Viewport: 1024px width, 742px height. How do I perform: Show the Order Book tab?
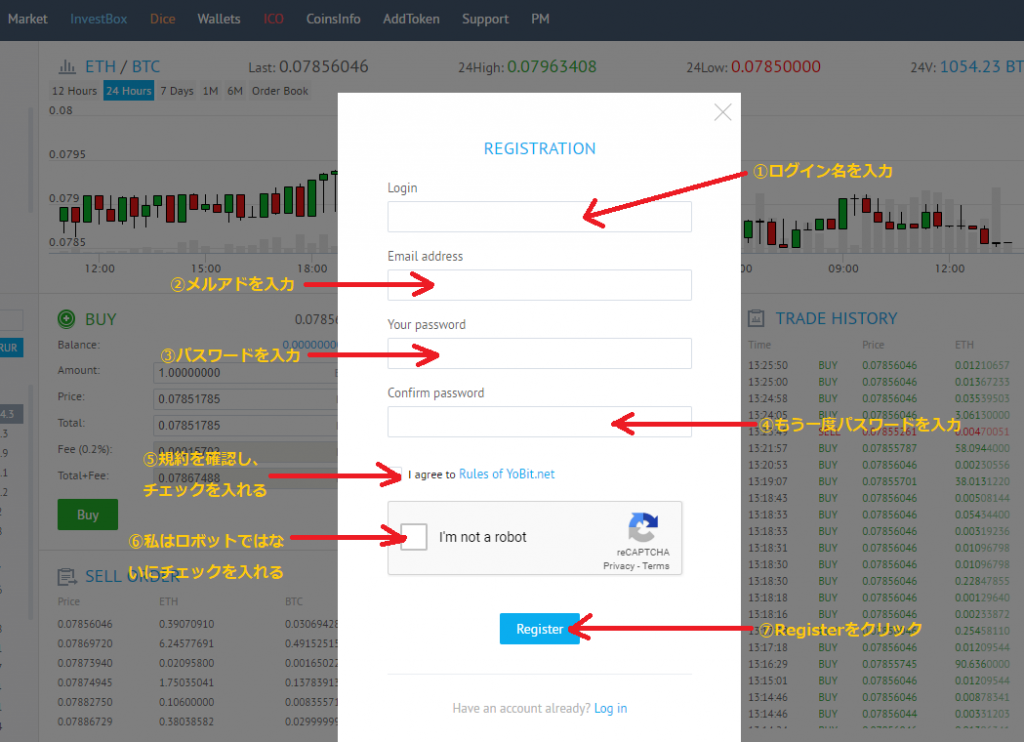(280, 91)
